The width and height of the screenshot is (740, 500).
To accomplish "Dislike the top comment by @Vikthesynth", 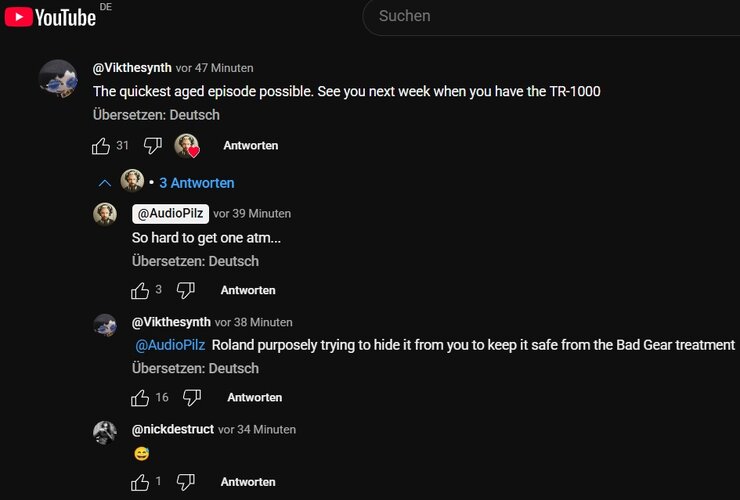I will 153,146.
